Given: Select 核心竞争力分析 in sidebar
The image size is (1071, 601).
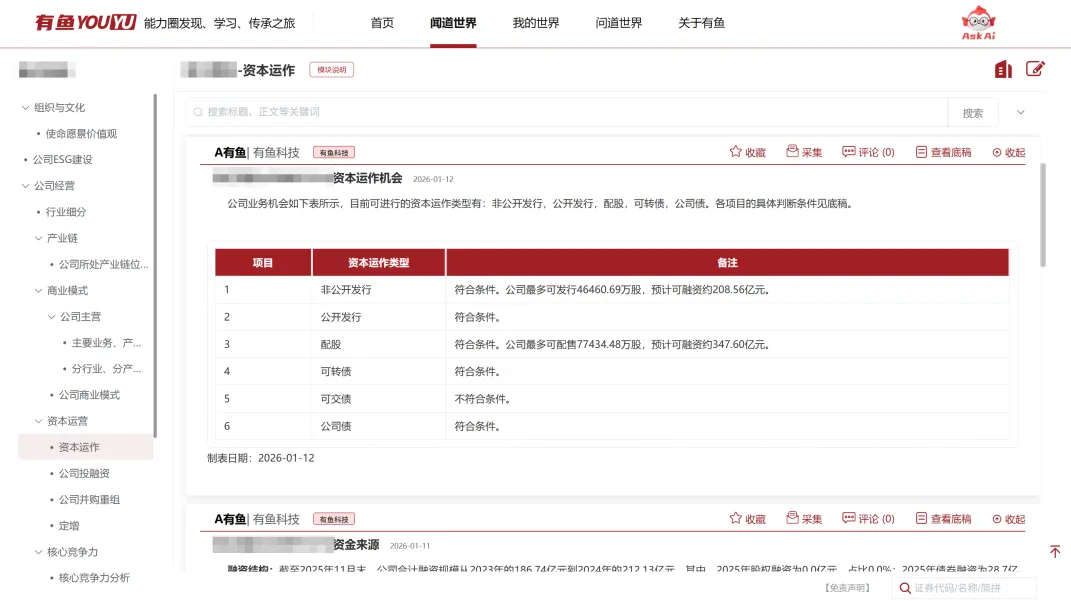Looking at the screenshot, I should click(x=94, y=578).
